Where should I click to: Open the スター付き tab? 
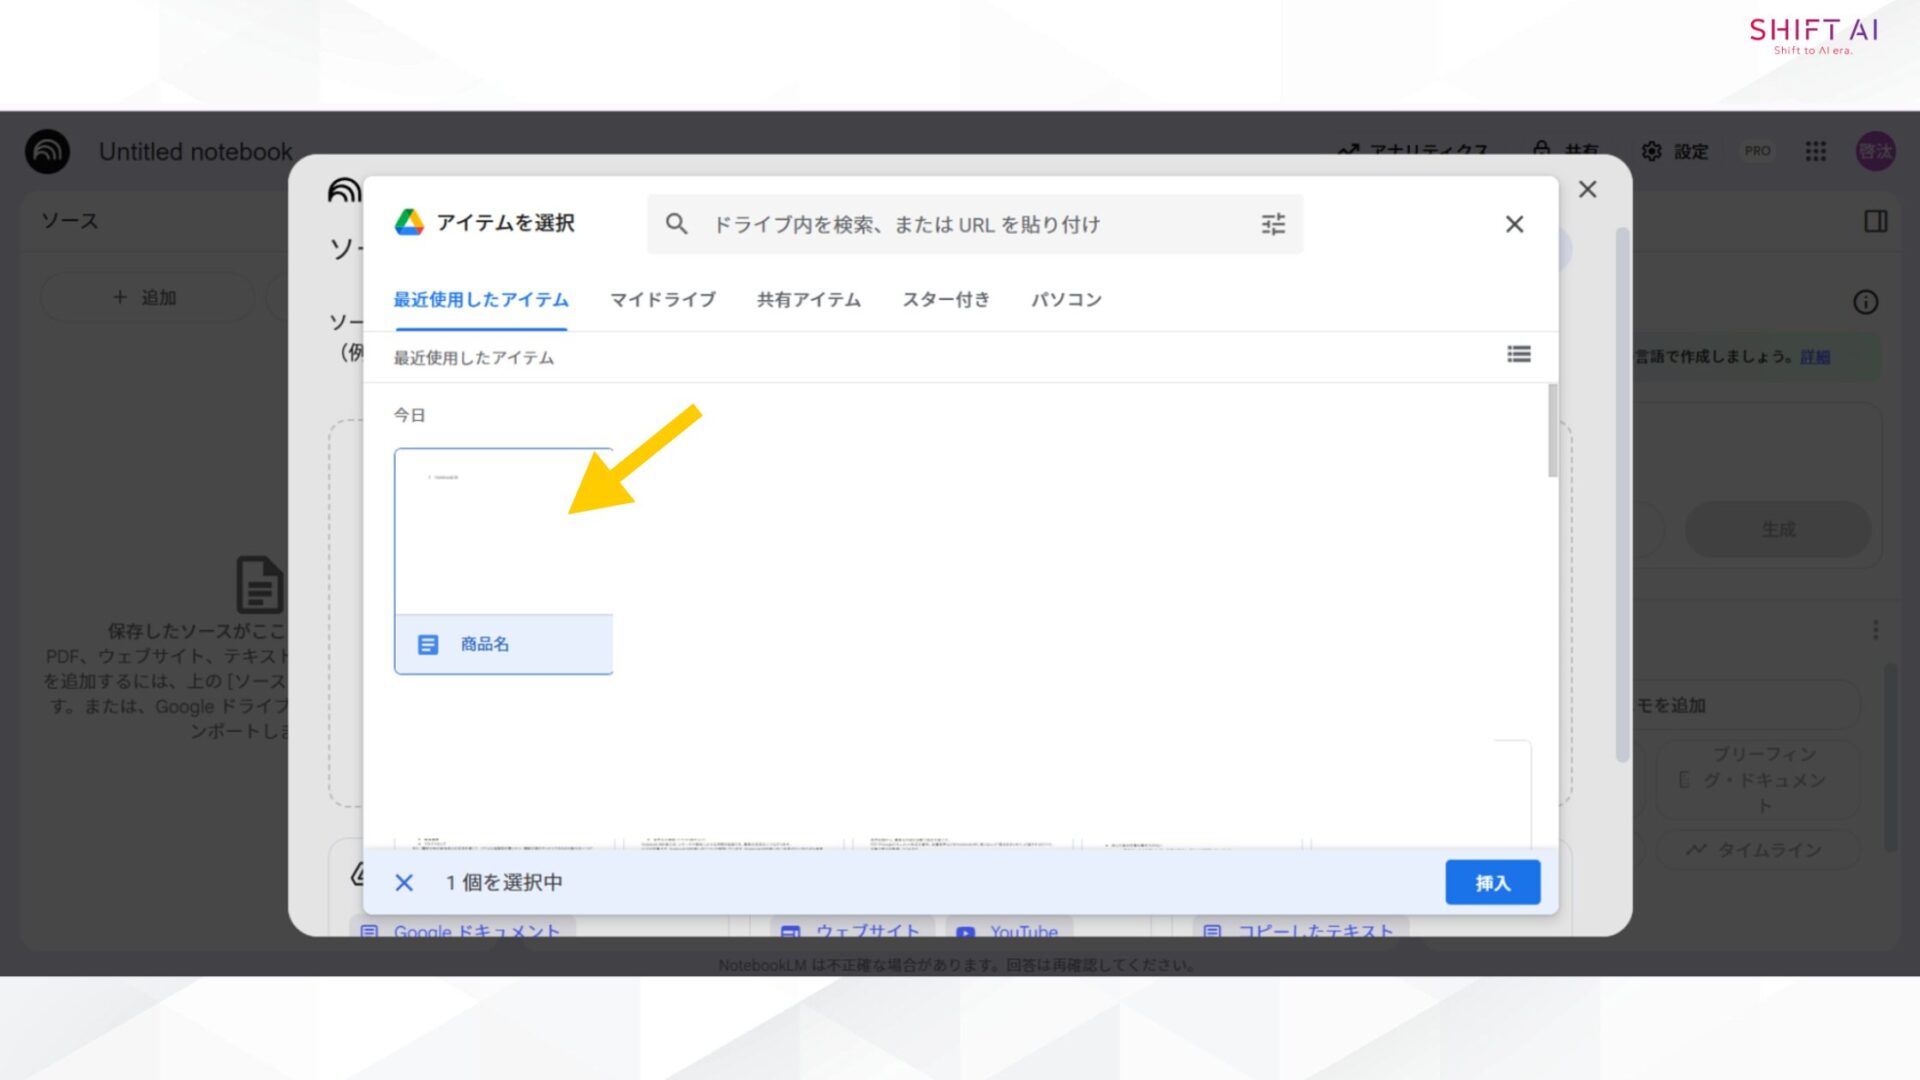pos(945,299)
